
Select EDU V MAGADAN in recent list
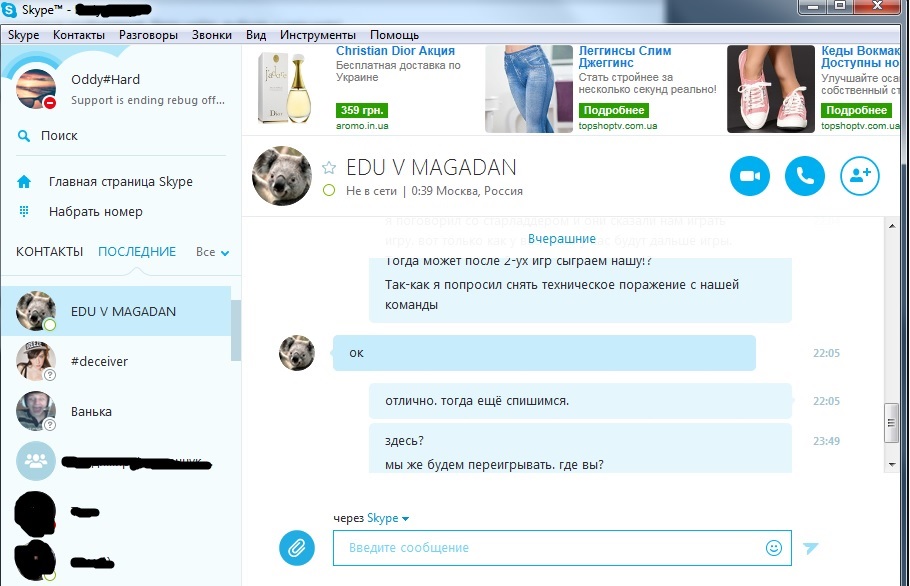tap(116, 311)
